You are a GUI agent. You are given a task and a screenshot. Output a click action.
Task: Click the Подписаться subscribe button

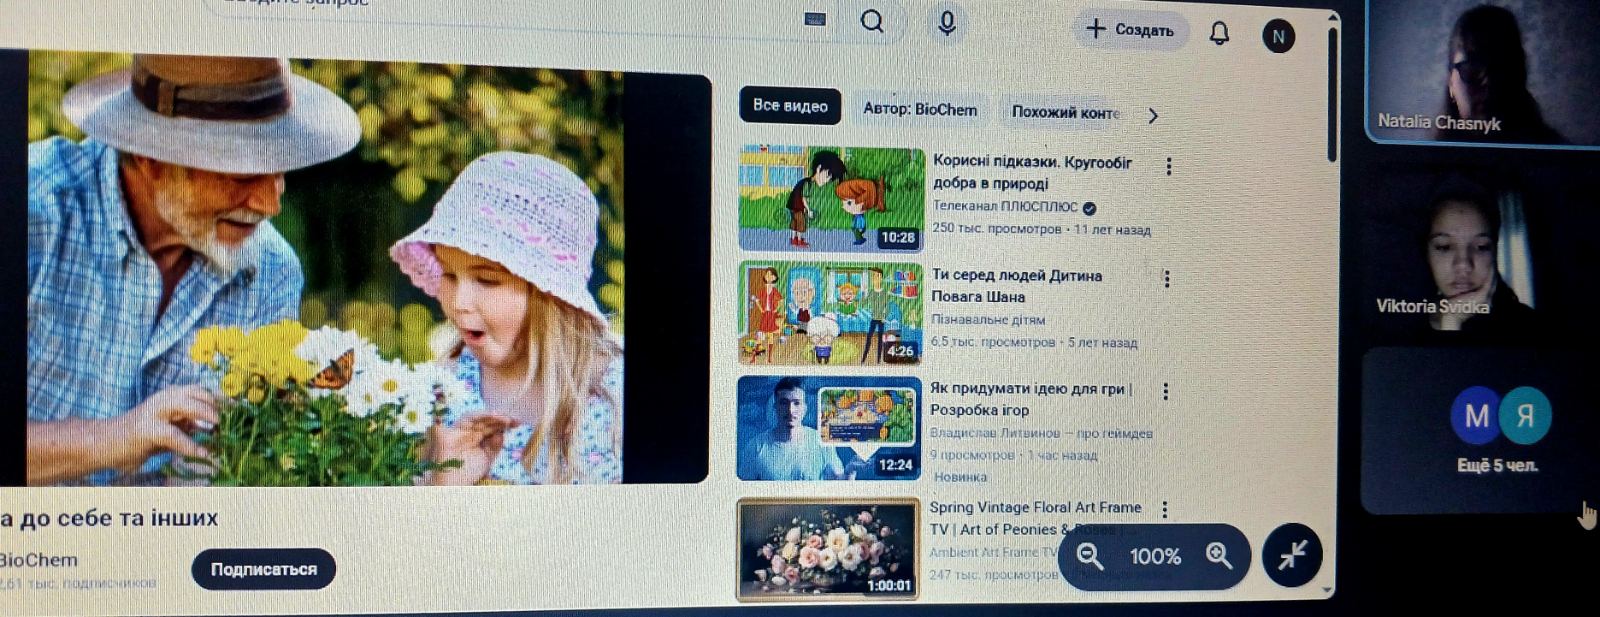pyautogui.click(x=263, y=569)
